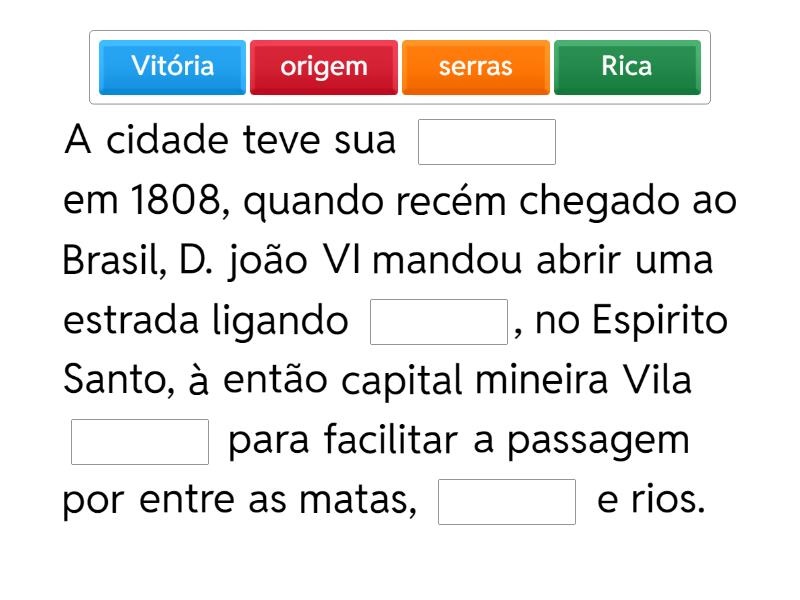800x600 pixels.
Task: Click the blank after "A cidade teve sua"
Action: tap(487, 142)
